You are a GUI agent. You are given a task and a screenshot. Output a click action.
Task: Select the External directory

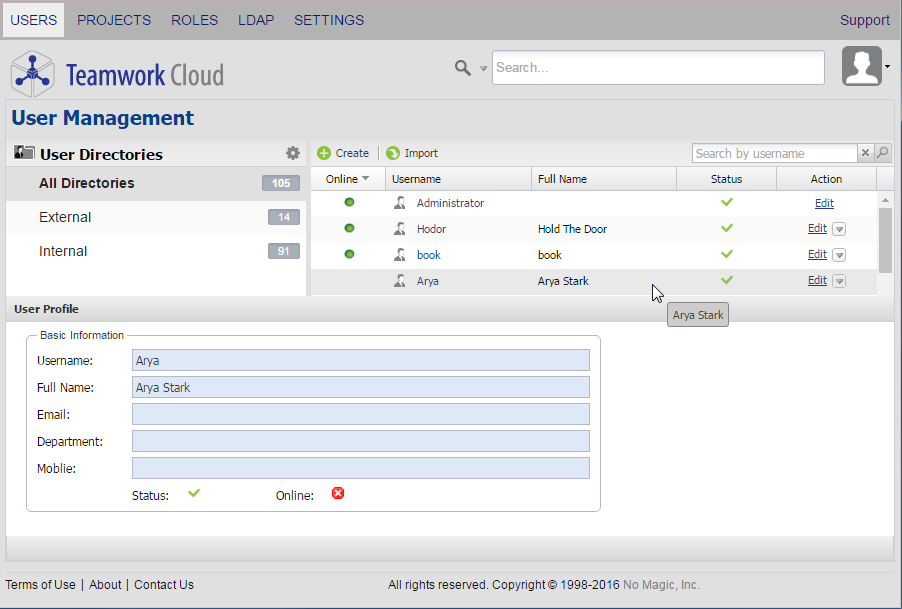156,217
